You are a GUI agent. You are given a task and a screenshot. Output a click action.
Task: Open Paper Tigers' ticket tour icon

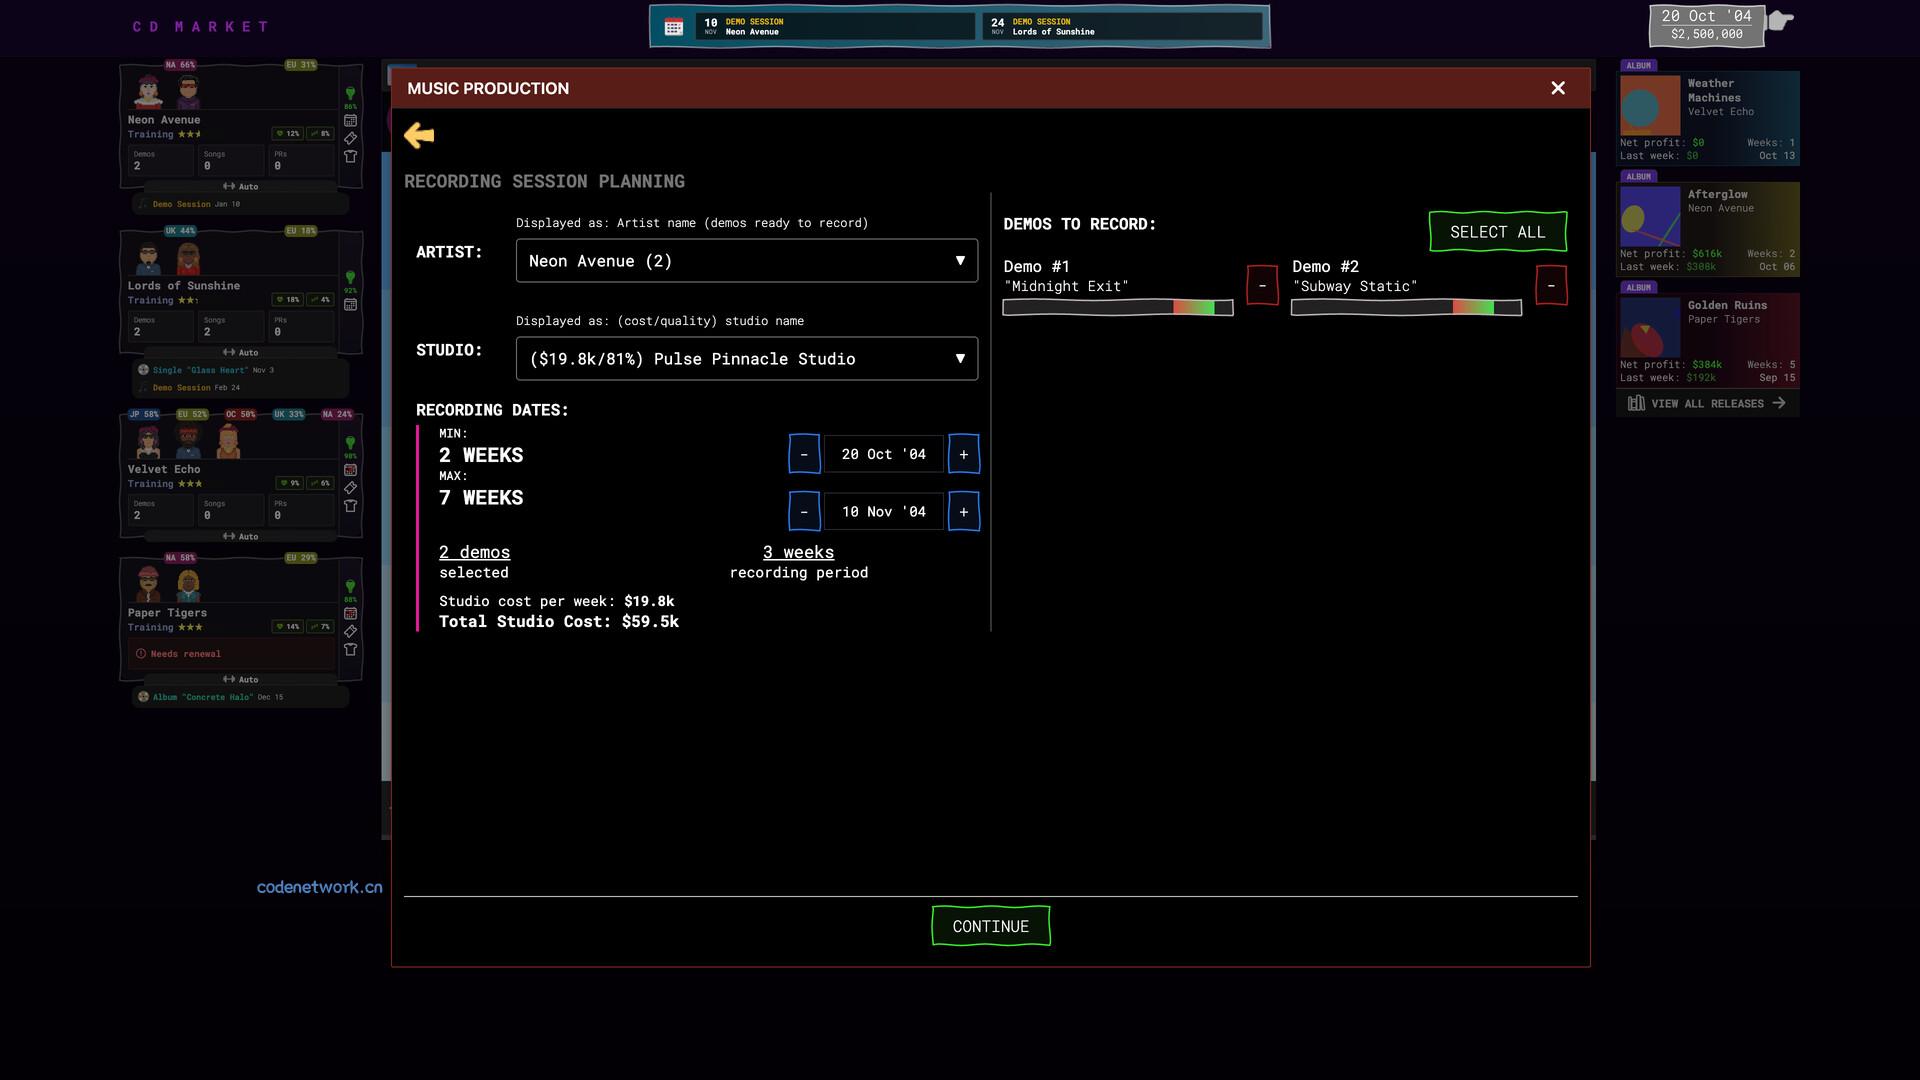(x=350, y=632)
